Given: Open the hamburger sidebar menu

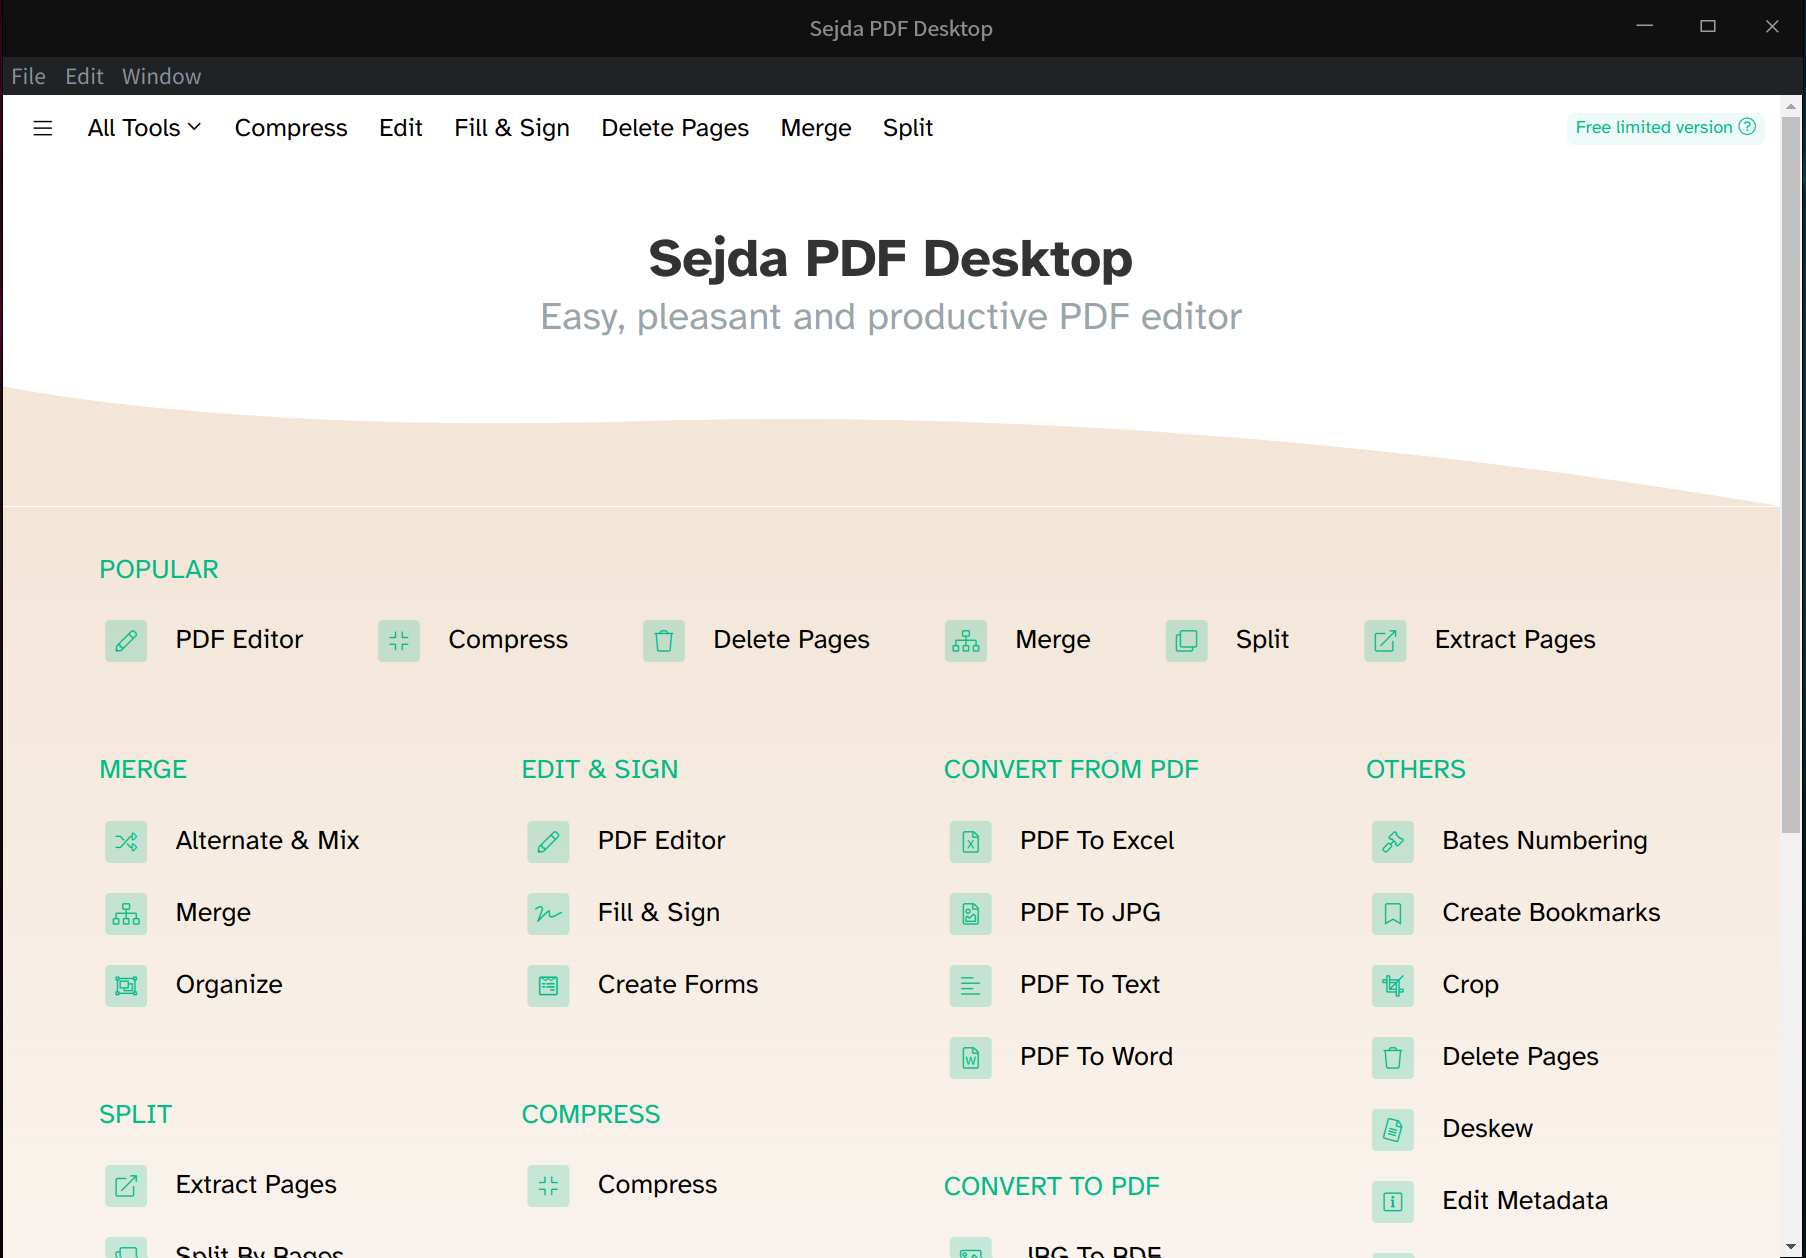Looking at the screenshot, I should [42, 128].
